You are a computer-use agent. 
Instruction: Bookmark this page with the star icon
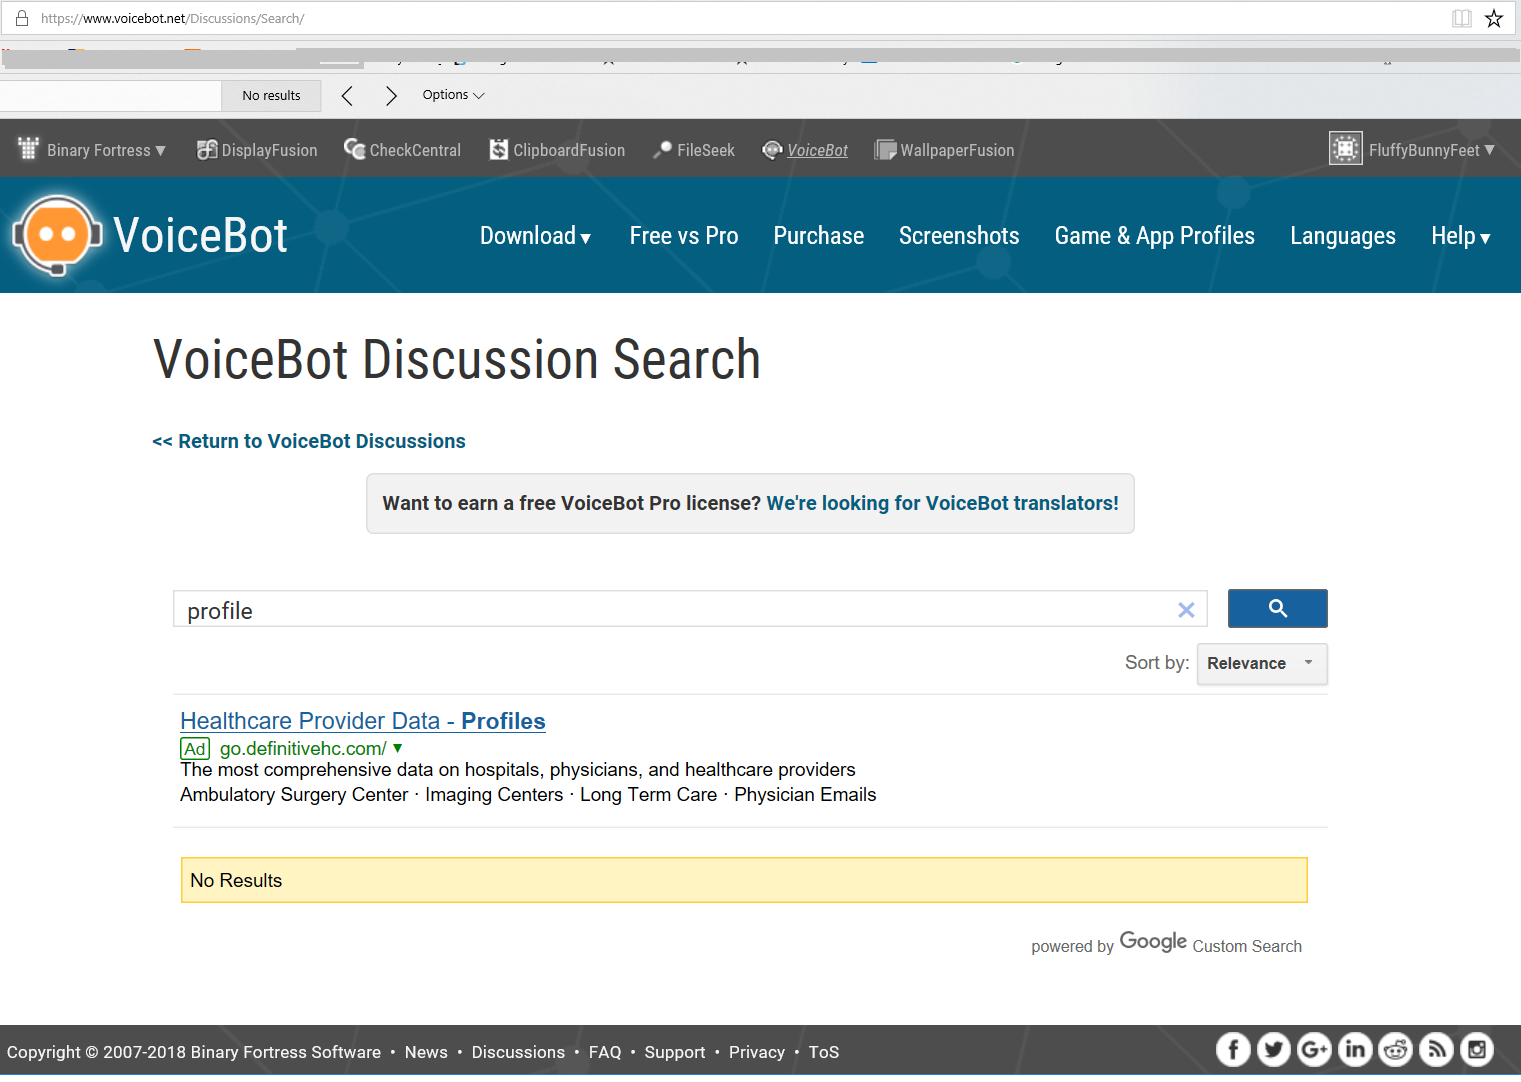pyautogui.click(x=1494, y=18)
